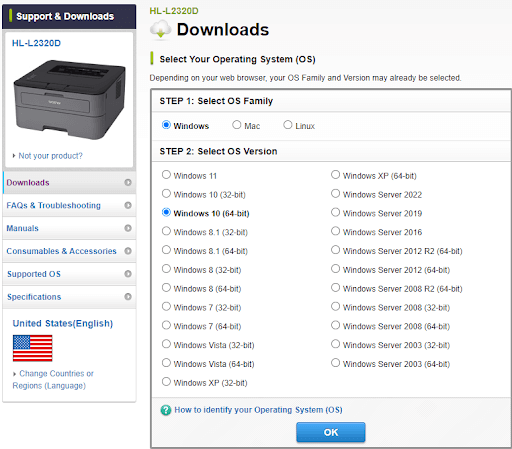Choose Windows Server 2022 radio option
Viewport: 512px width, 449px height.
[x=335, y=194]
